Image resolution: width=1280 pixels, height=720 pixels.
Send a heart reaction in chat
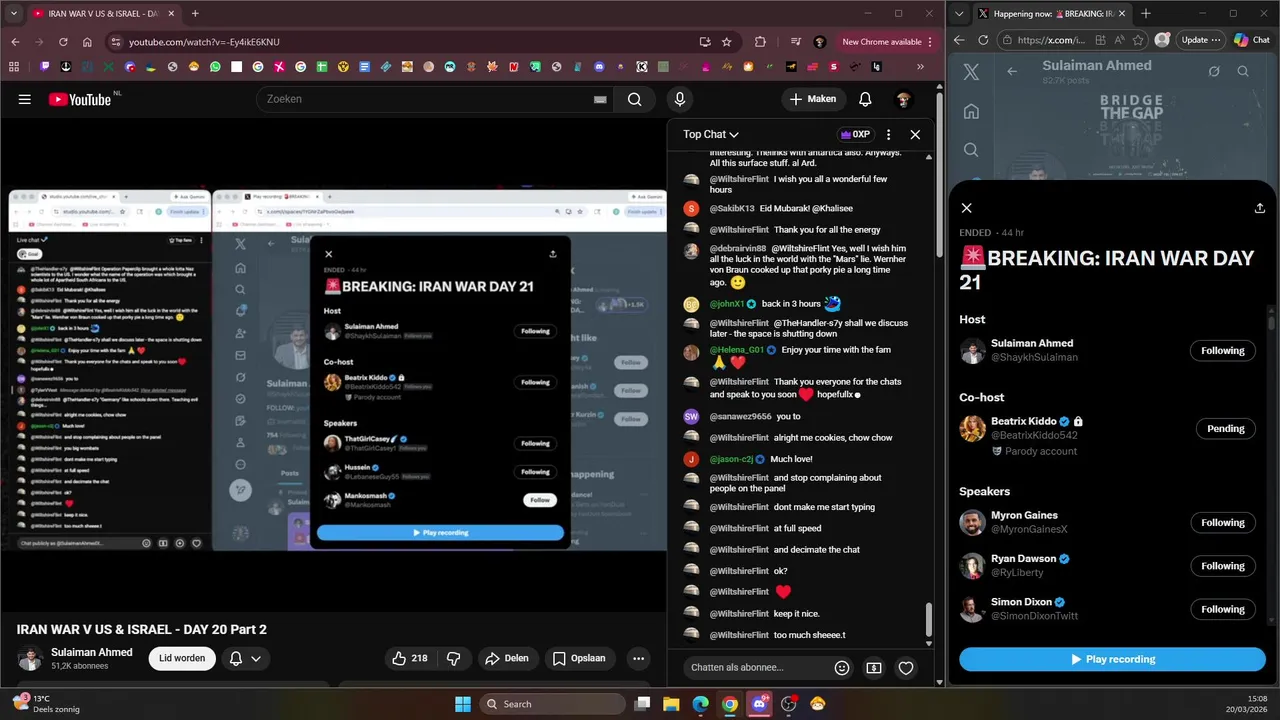coord(906,668)
